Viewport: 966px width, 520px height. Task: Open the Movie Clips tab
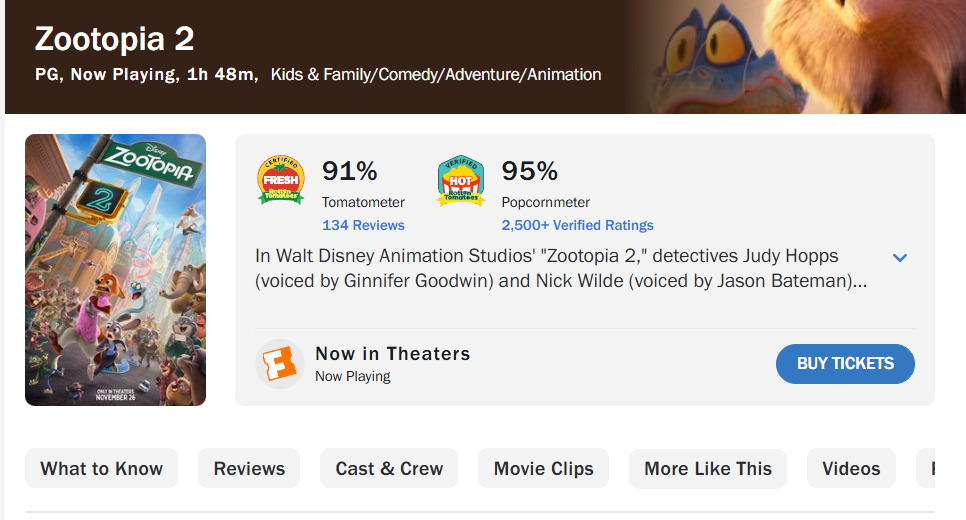tap(543, 469)
